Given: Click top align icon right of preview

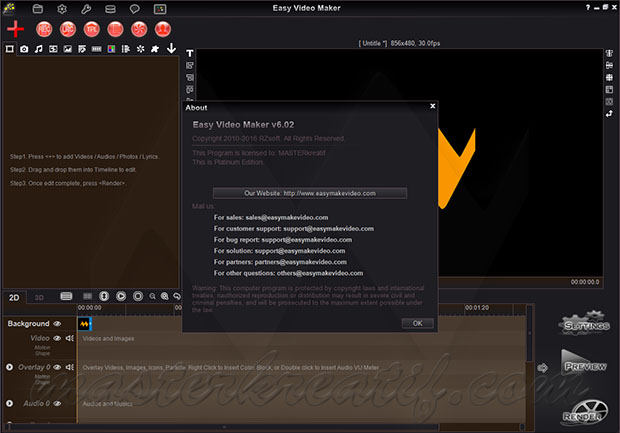Looking at the screenshot, I should click(609, 53).
